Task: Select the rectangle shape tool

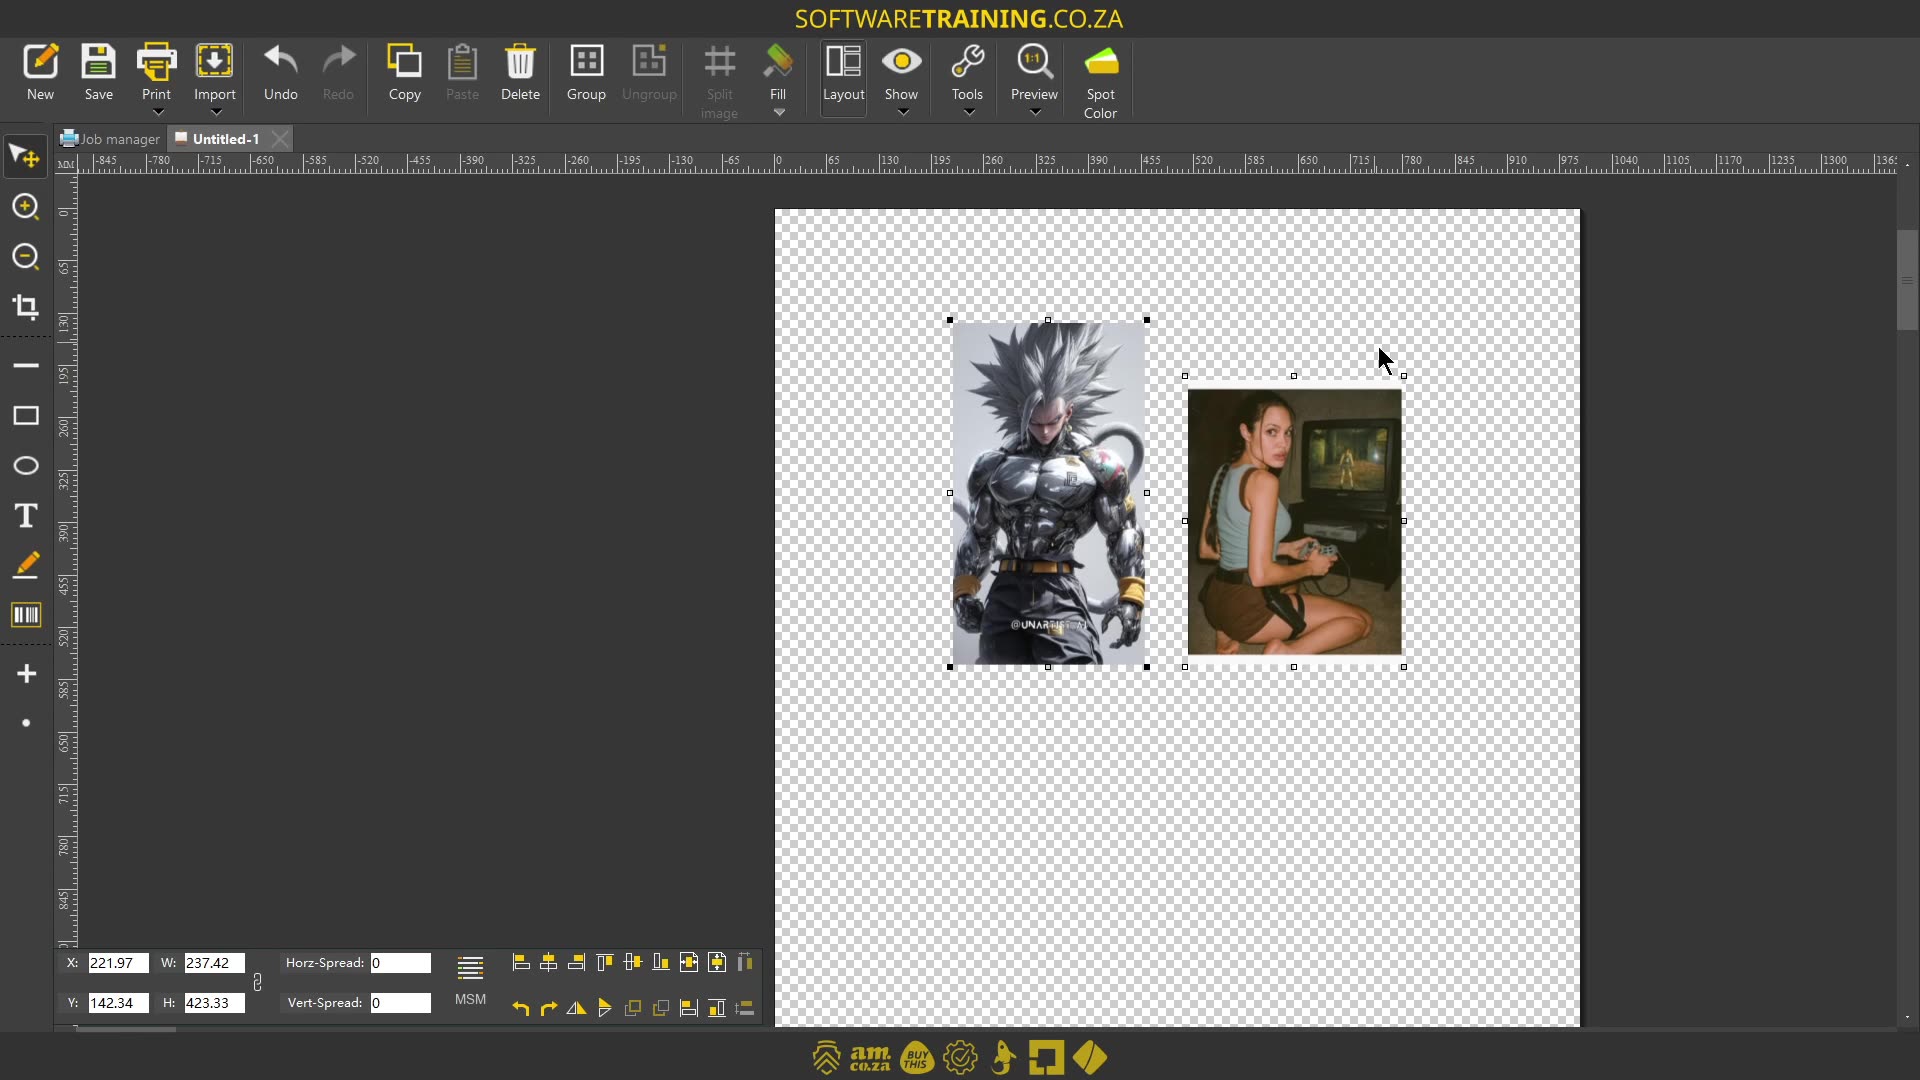Action: [26, 416]
